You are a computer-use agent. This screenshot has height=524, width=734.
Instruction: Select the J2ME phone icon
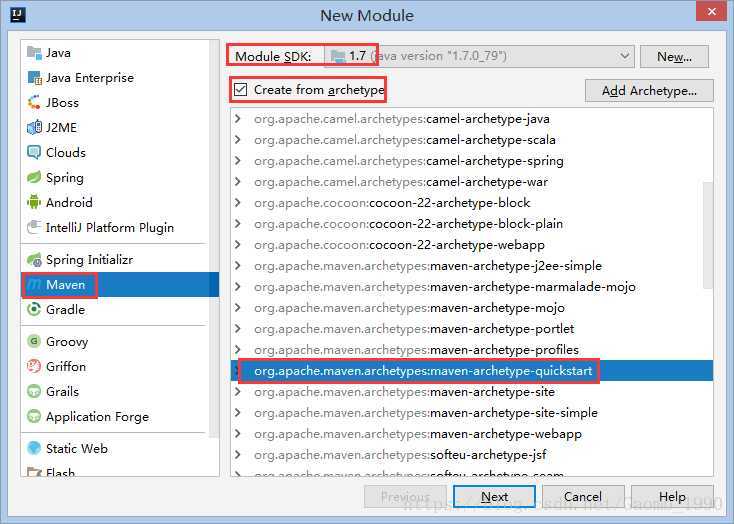click(34, 127)
